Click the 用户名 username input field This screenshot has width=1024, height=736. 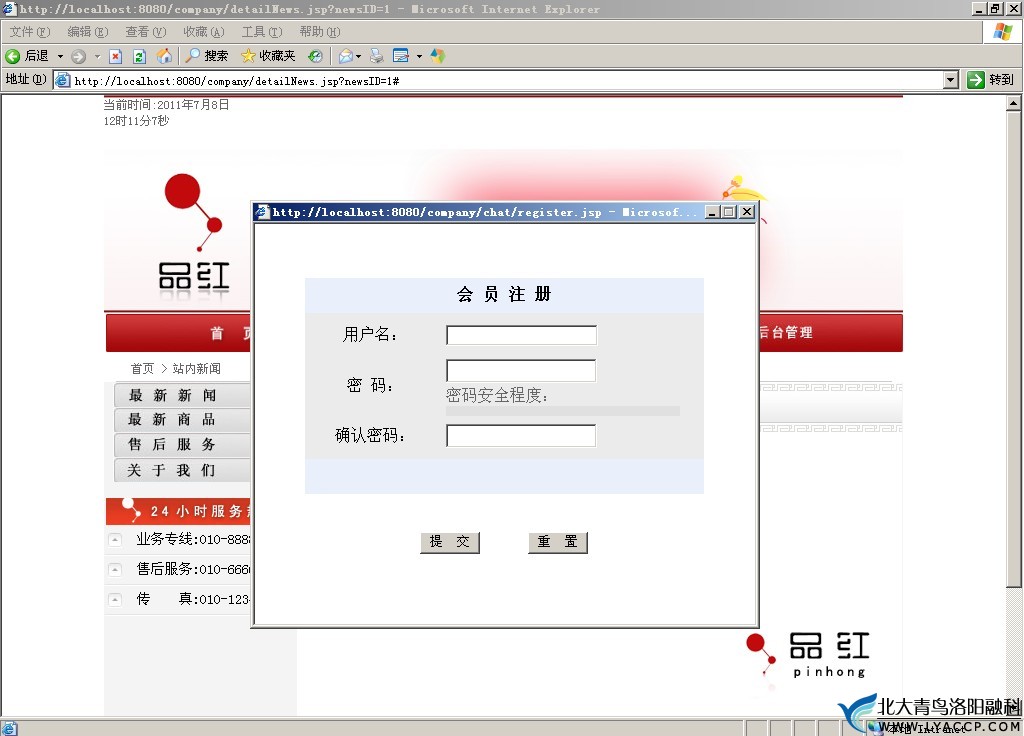pos(521,335)
